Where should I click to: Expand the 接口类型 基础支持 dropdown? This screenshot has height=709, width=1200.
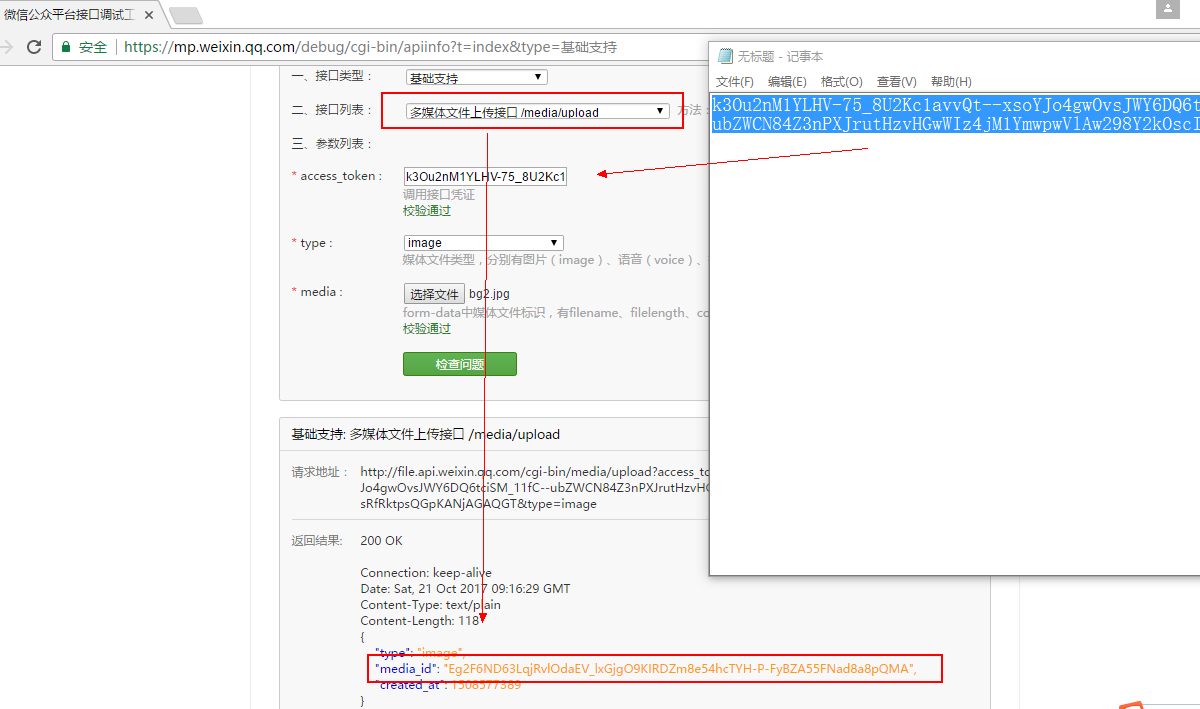476,77
